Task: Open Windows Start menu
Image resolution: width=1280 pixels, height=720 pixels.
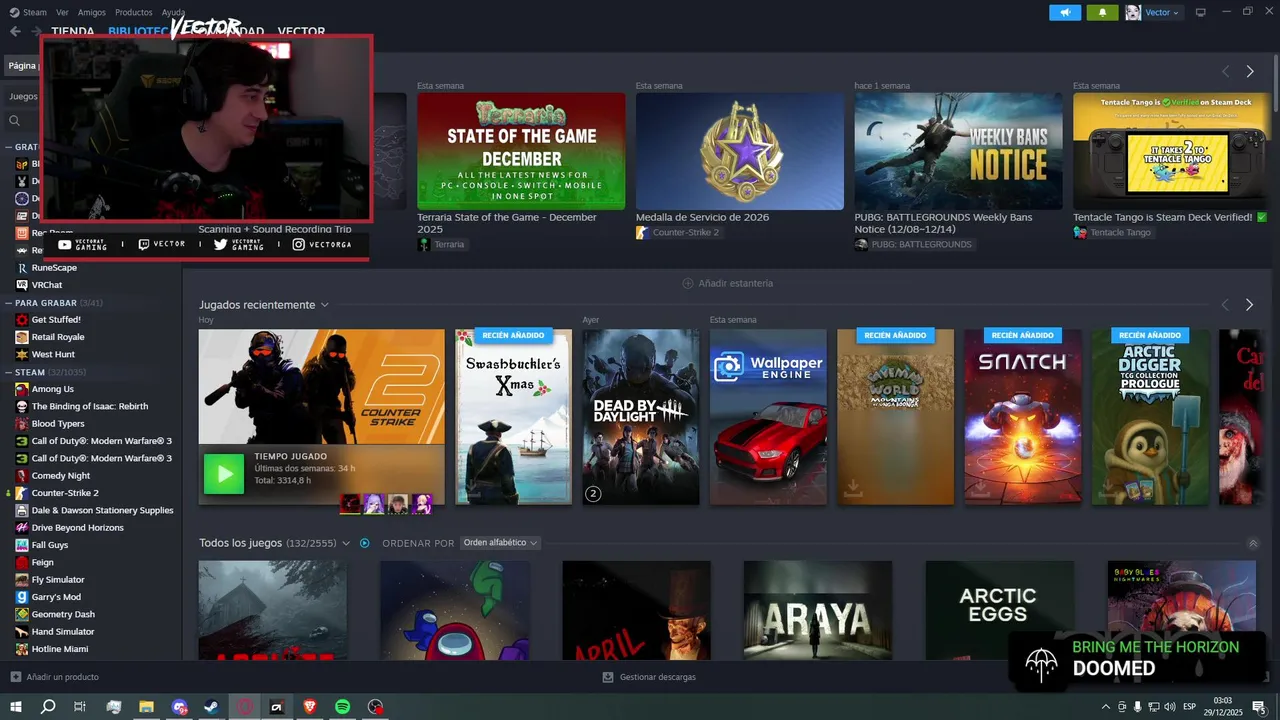Action: tap(15, 706)
